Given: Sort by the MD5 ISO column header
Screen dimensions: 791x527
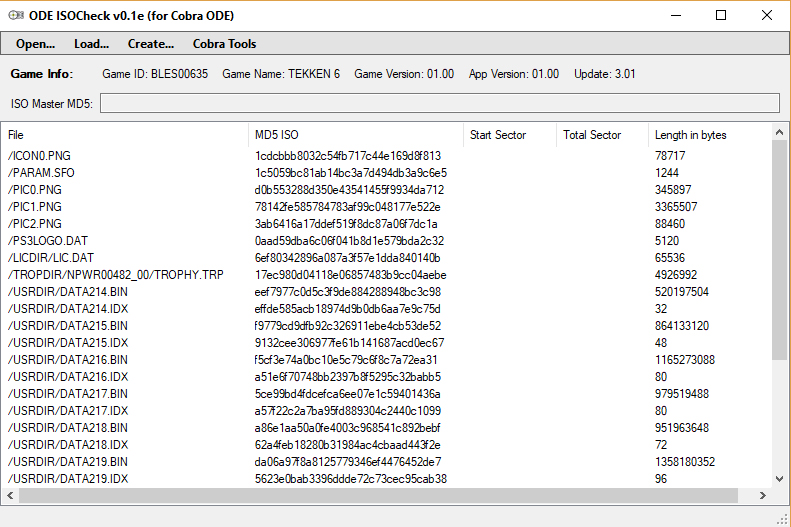Looking at the screenshot, I should pos(355,135).
